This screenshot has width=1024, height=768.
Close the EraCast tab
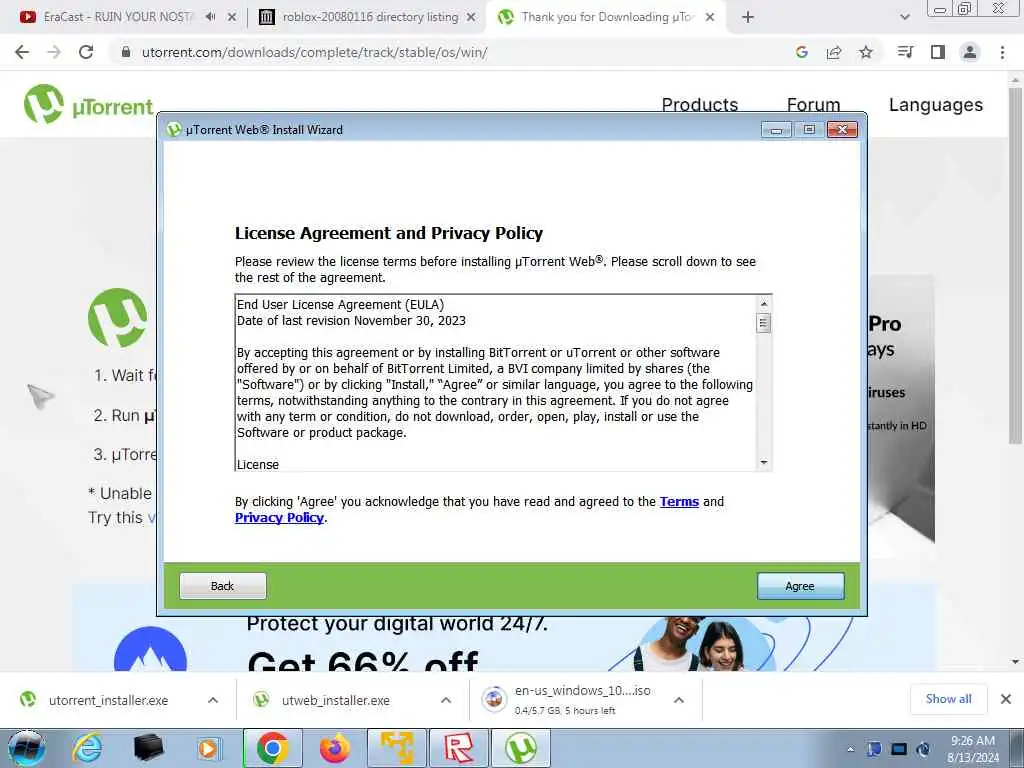click(232, 18)
